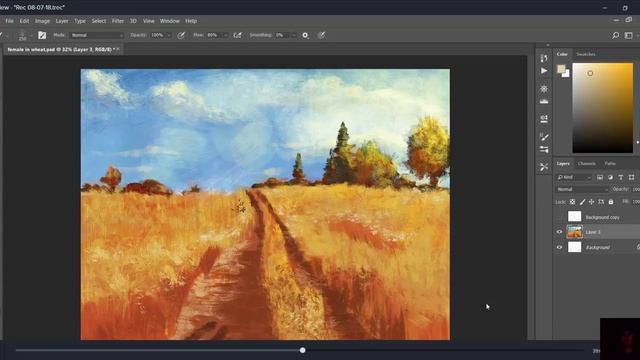The height and width of the screenshot is (360, 640).
Task: Open the Select menu
Action: point(99,21)
